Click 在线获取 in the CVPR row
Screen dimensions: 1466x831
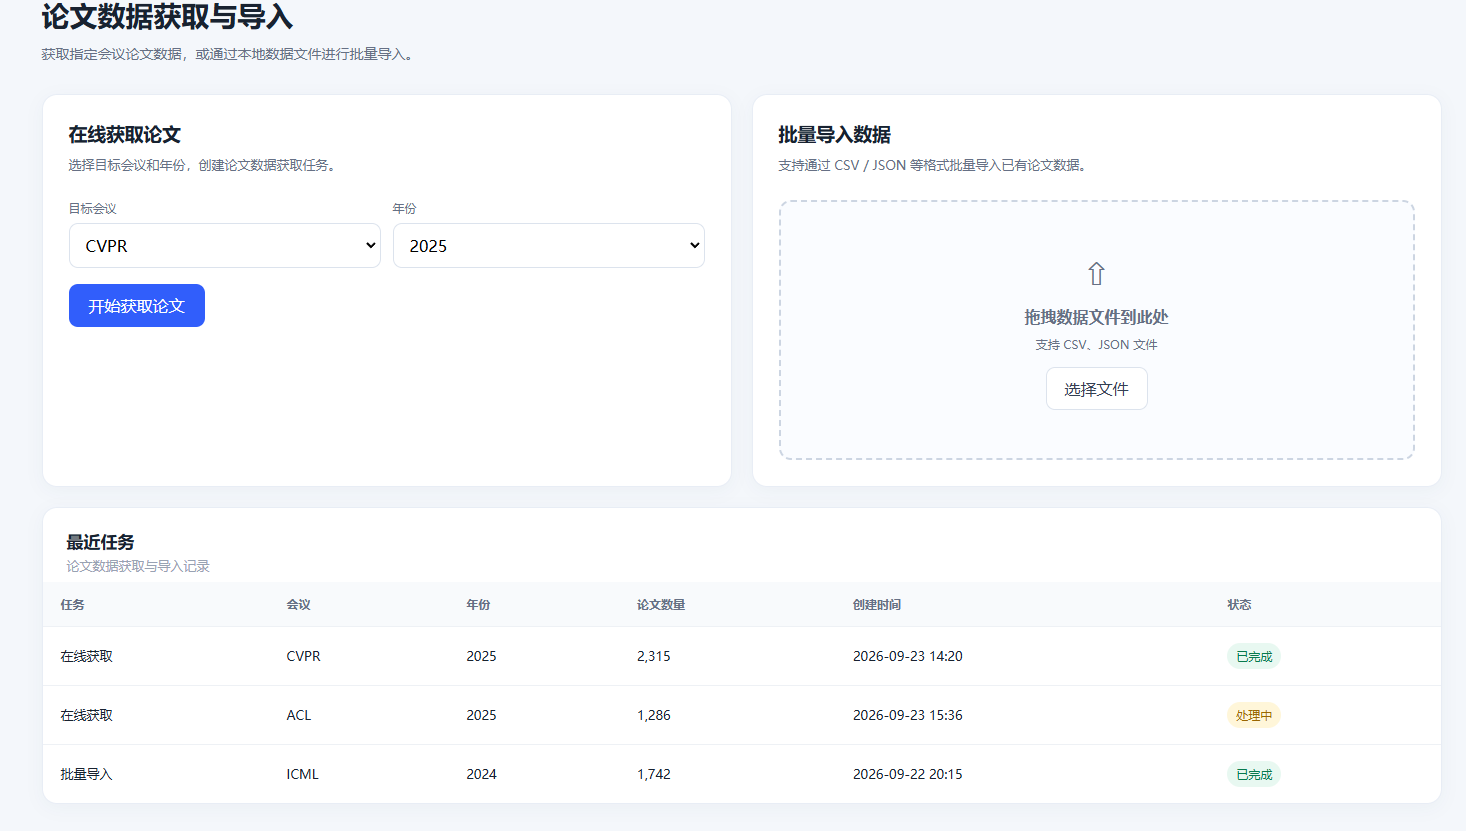86,656
